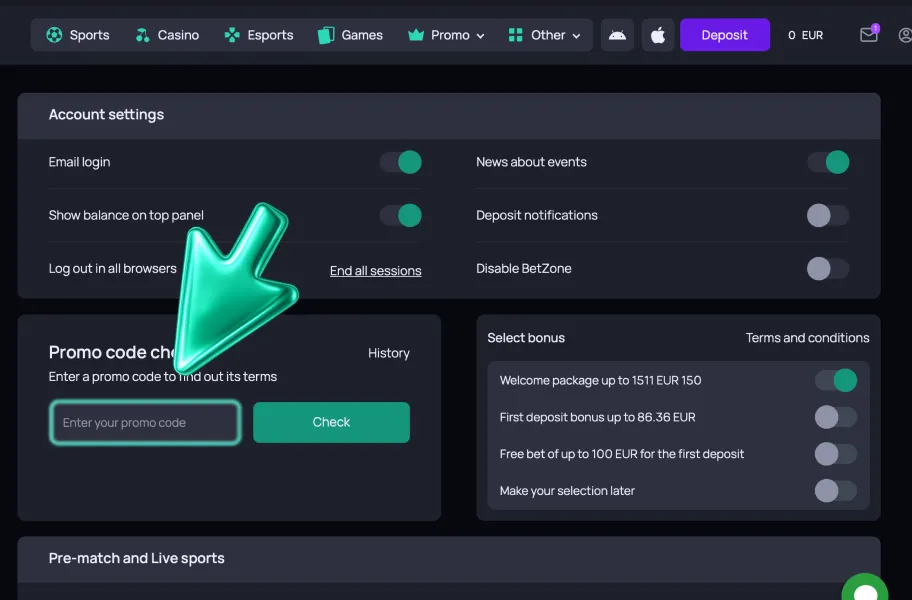Image resolution: width=912 pixels, height=600 pixels.
Task: View your 0 EUR balance details
Action: (804, 35)
